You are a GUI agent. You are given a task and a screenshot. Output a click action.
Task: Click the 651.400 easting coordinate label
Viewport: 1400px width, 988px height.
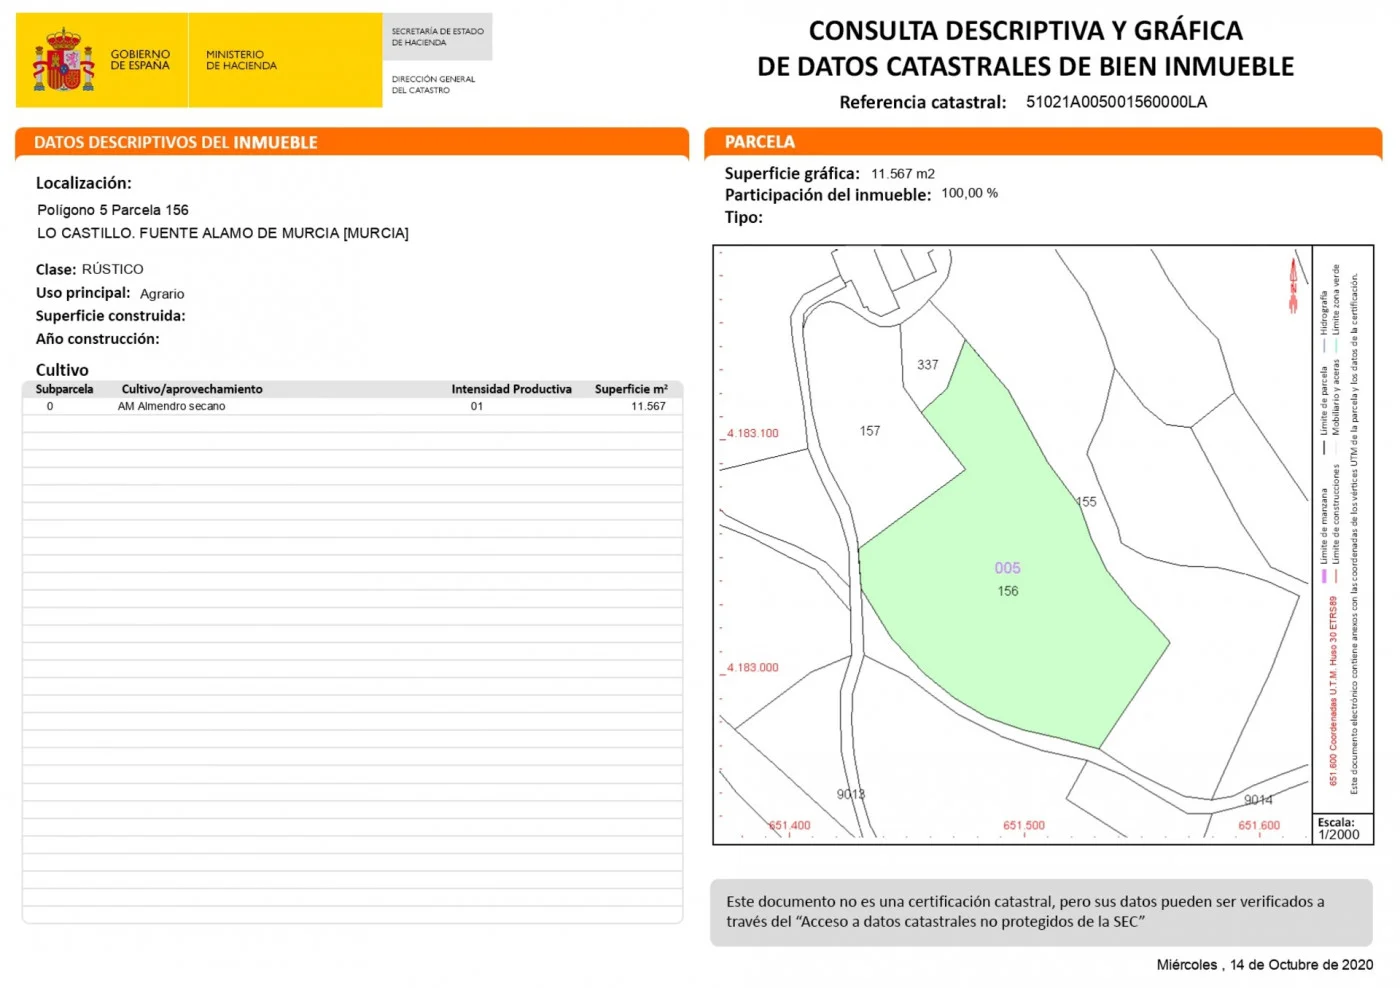click(x=790, y=826)
